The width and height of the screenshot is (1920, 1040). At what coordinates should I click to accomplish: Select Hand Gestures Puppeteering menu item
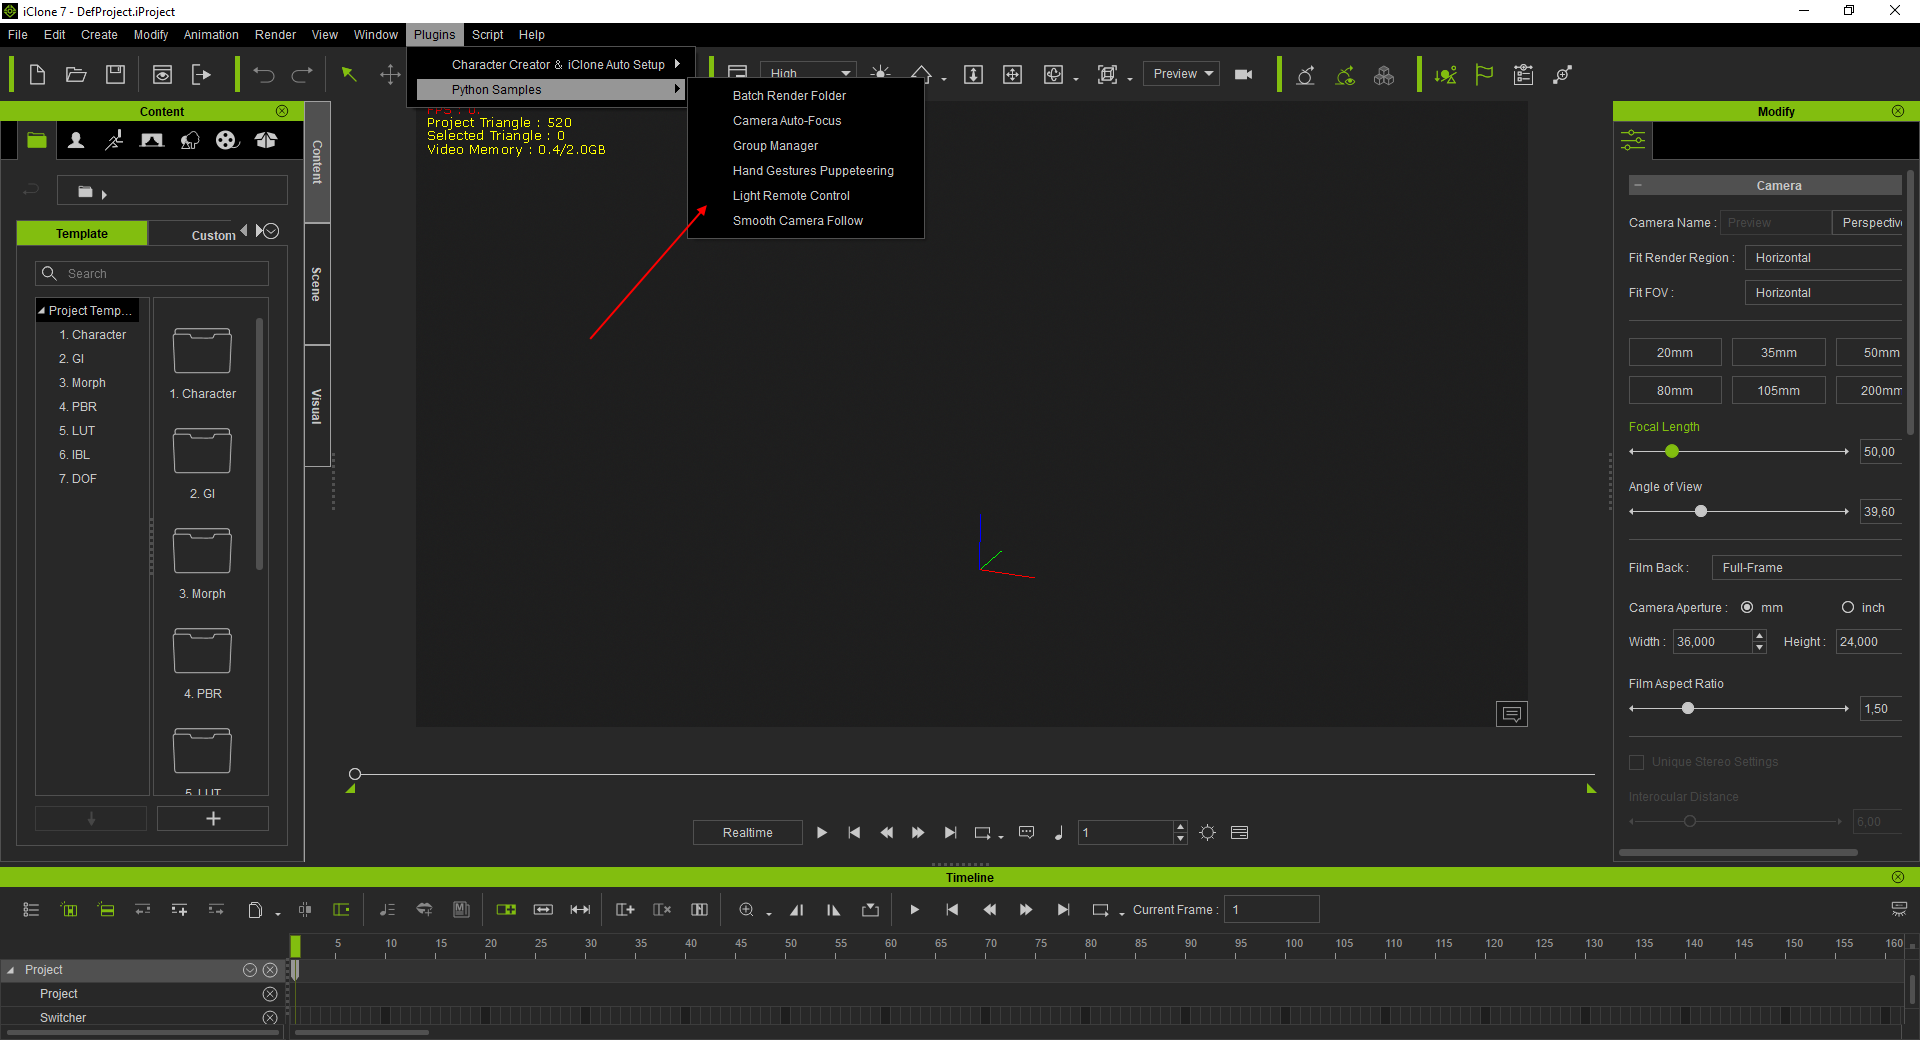813,170
